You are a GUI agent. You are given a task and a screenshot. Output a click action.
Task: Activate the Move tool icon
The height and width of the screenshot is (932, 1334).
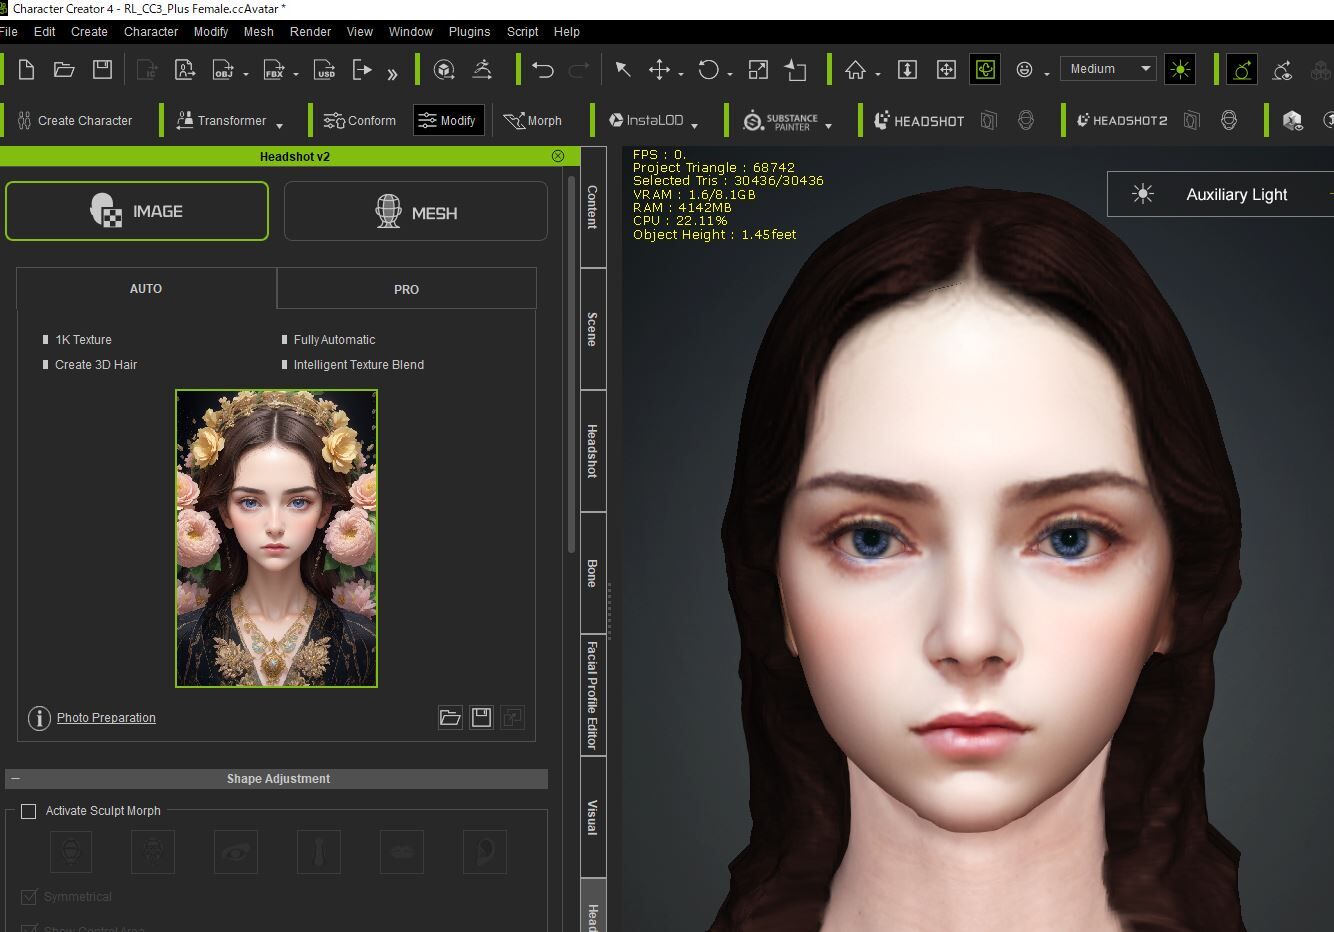659,69
